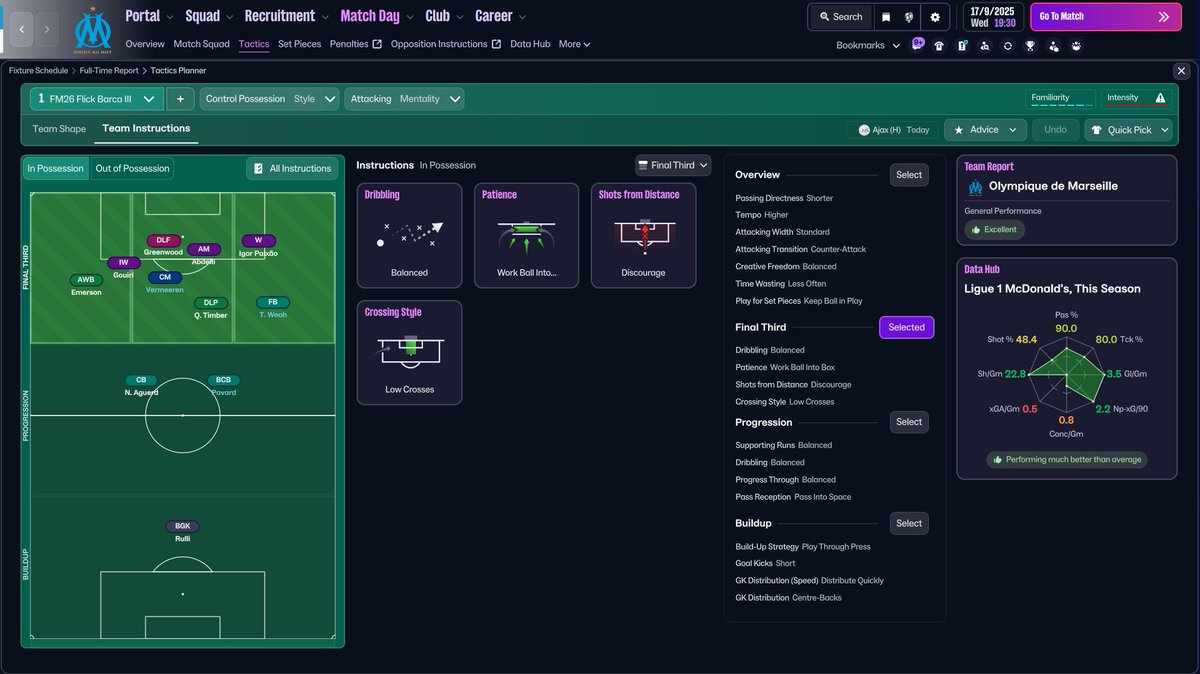
Task: Click Full-Time Report breadcrumb
Action: click(x=110, y=71)
